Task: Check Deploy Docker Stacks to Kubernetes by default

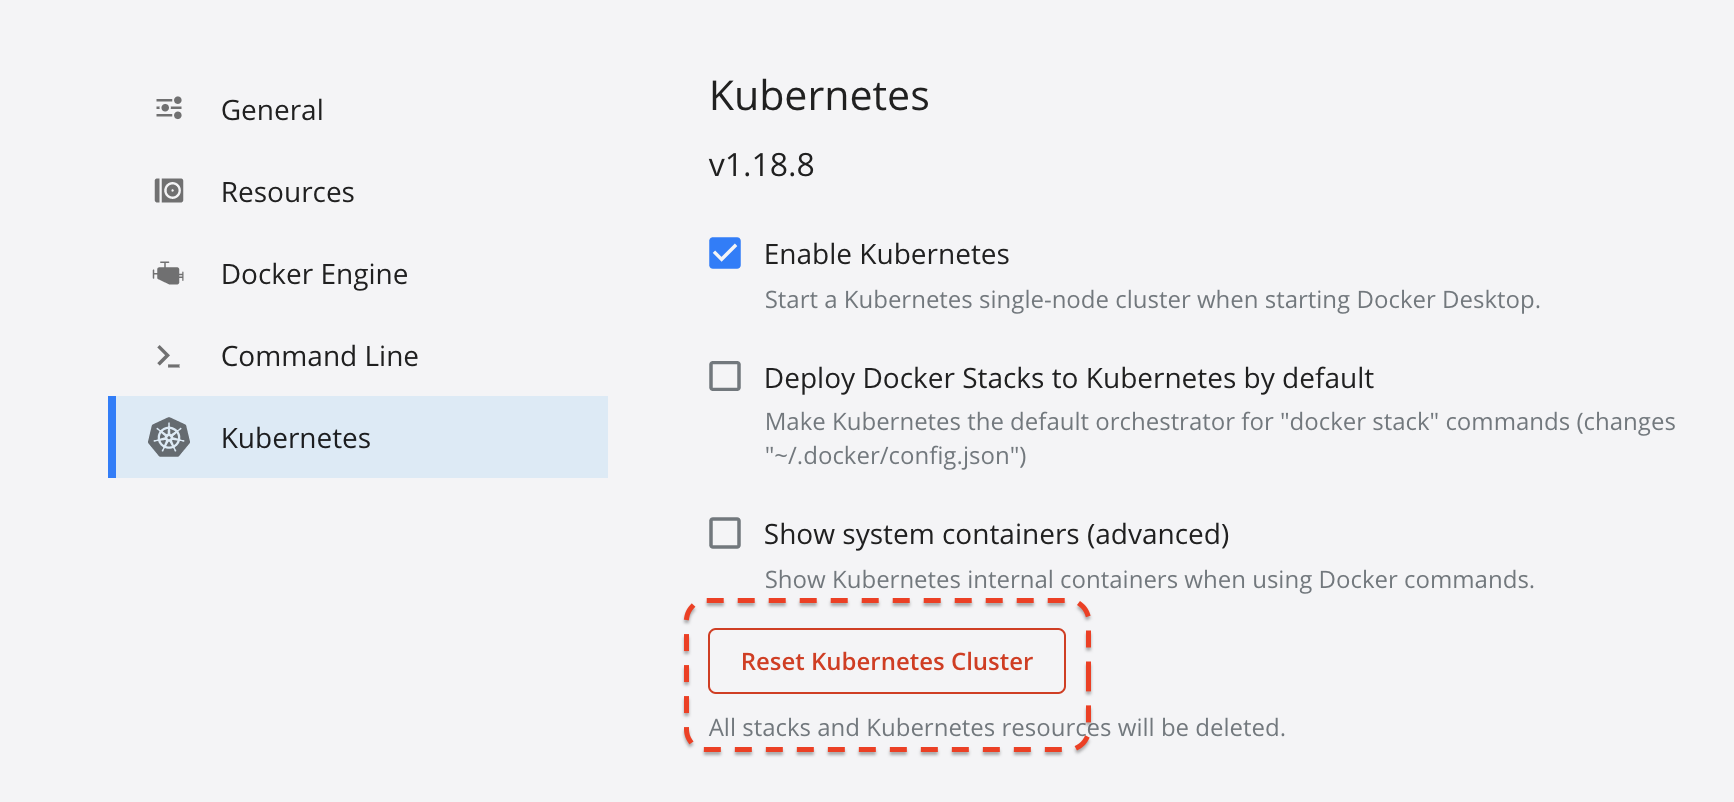Action: [724, 377]
